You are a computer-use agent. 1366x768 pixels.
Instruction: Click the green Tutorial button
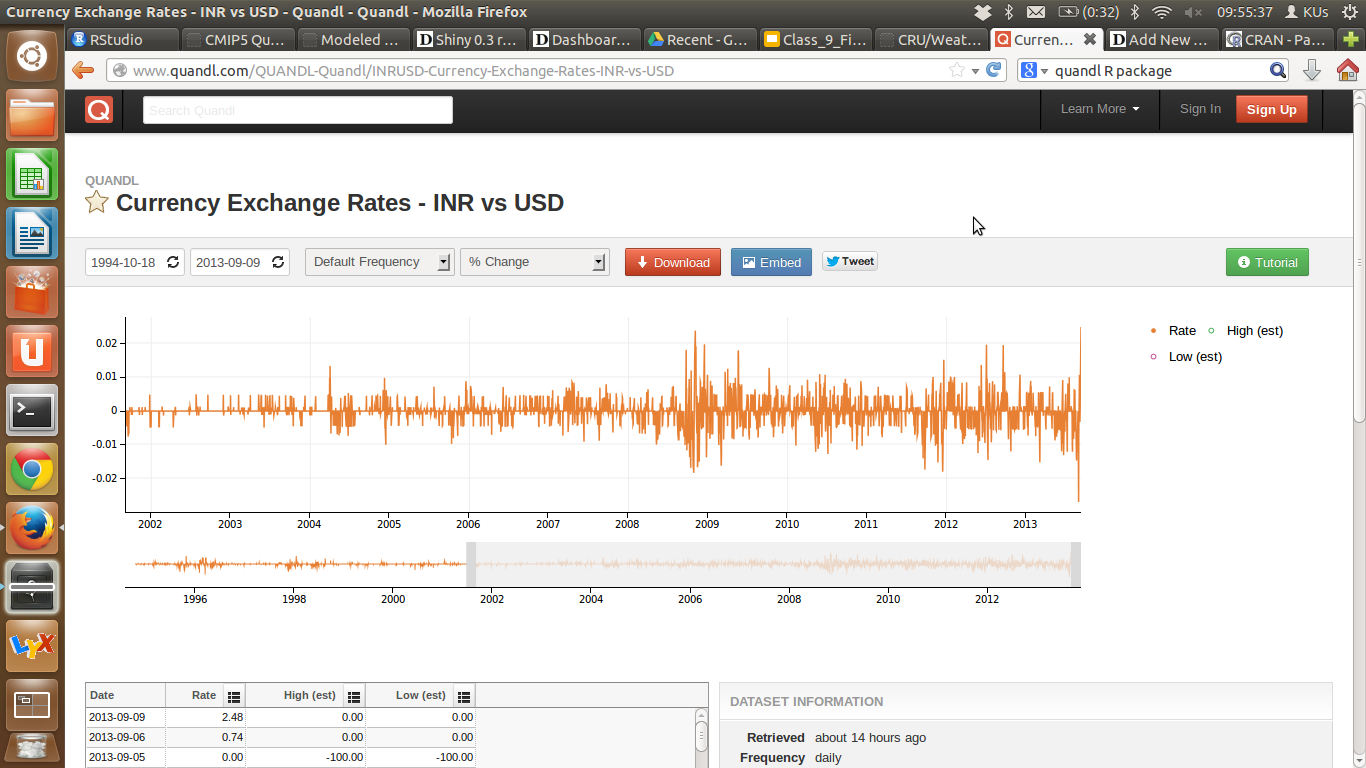[x=1267, y=262]
